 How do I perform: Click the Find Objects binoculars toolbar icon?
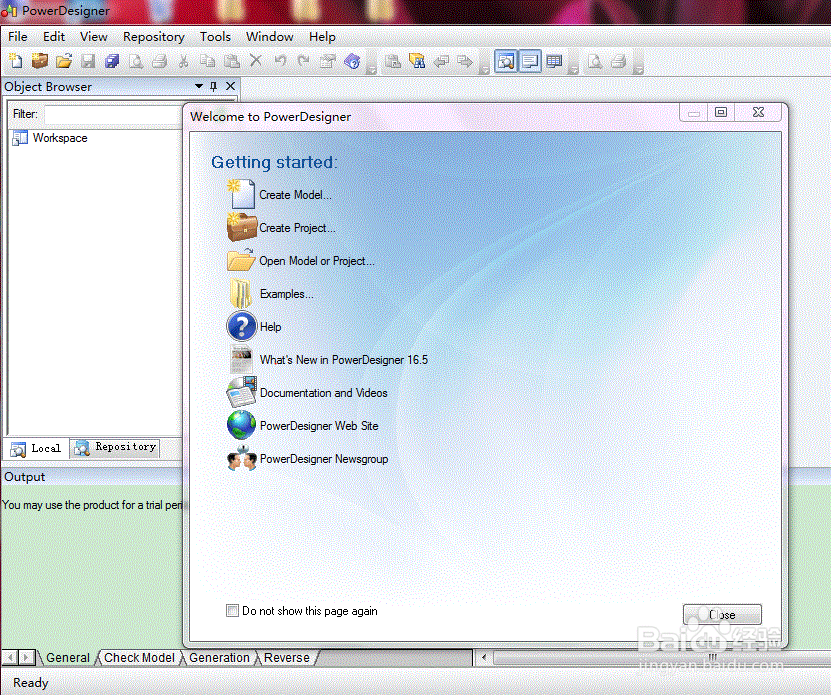point(417,61)
